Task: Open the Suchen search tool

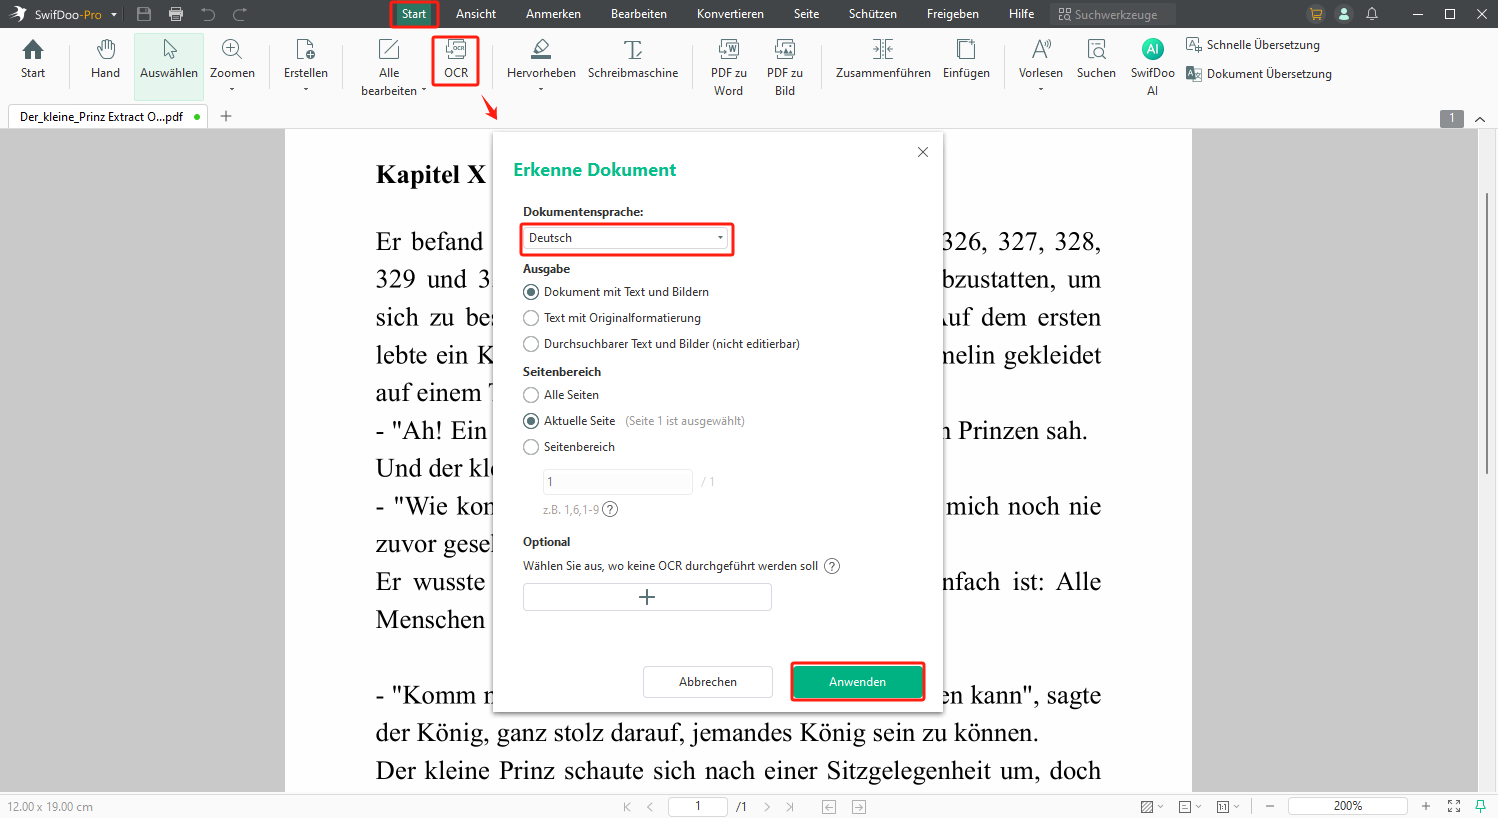Action: (1096, 59)
